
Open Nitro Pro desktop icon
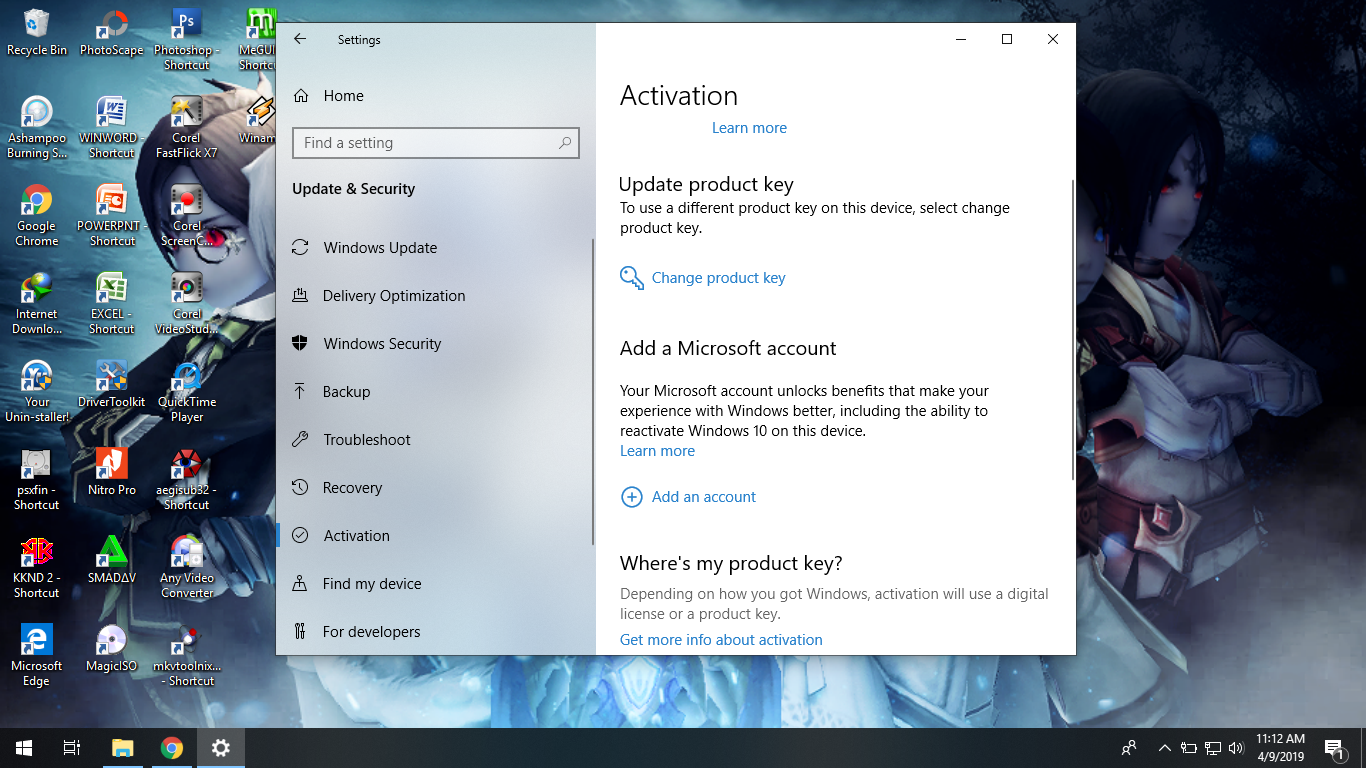112,473
